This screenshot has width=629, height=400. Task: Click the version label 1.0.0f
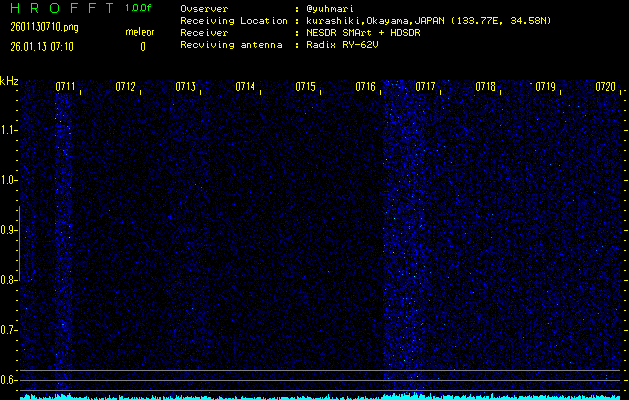coord(138,8)
